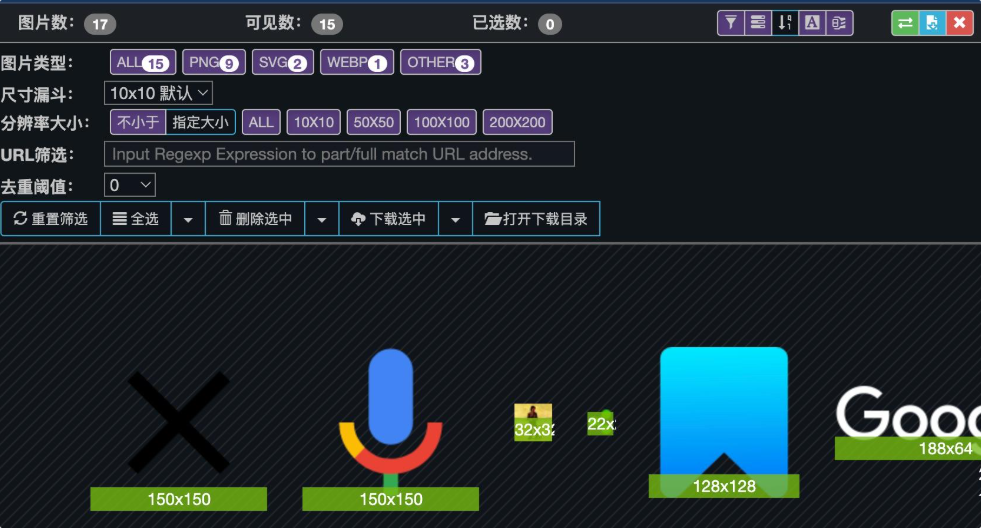Viewport: 981px width, 528px height.
Task: Select the Google logo 188x64 image
Action: 908,422
